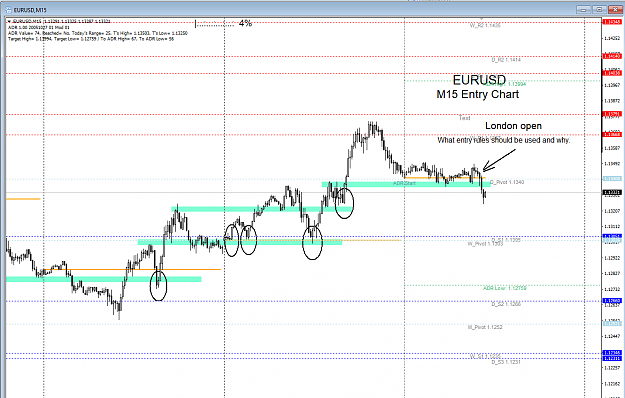Click the small triangle before EURUSD,M15 header
Image resolution: width=625 pixels, height=398 pixels.
[9, 22]
